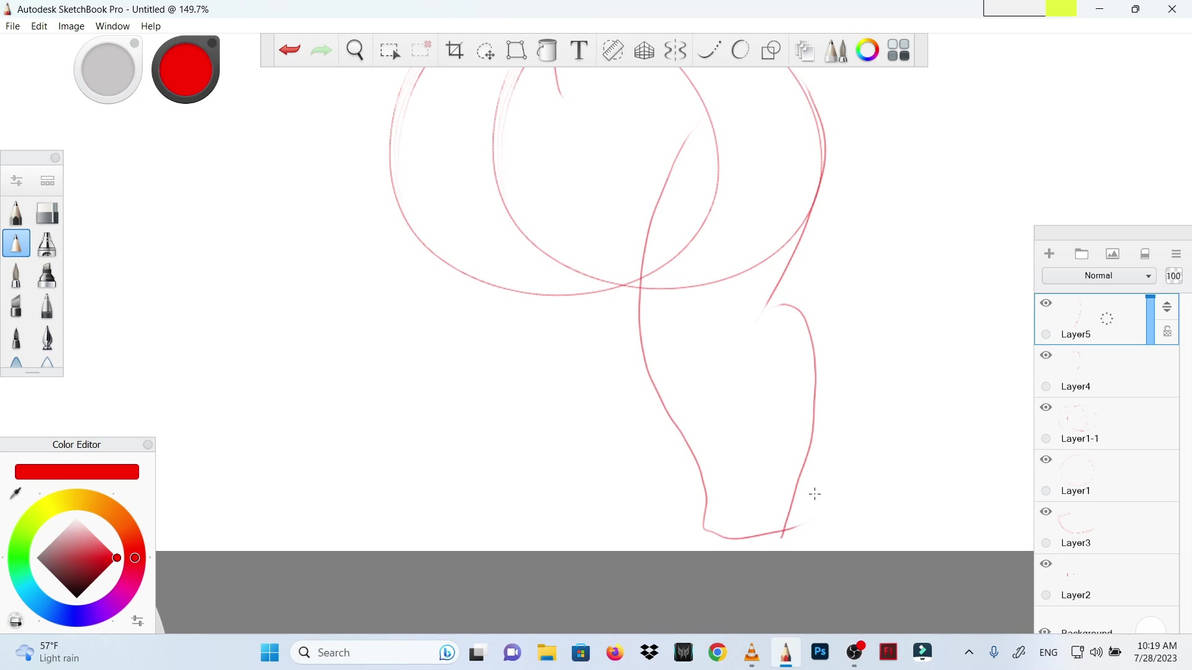This screenshot has width=1192, height=670.
Task: Open the weather widget Light rain
Action: (48, 652)
